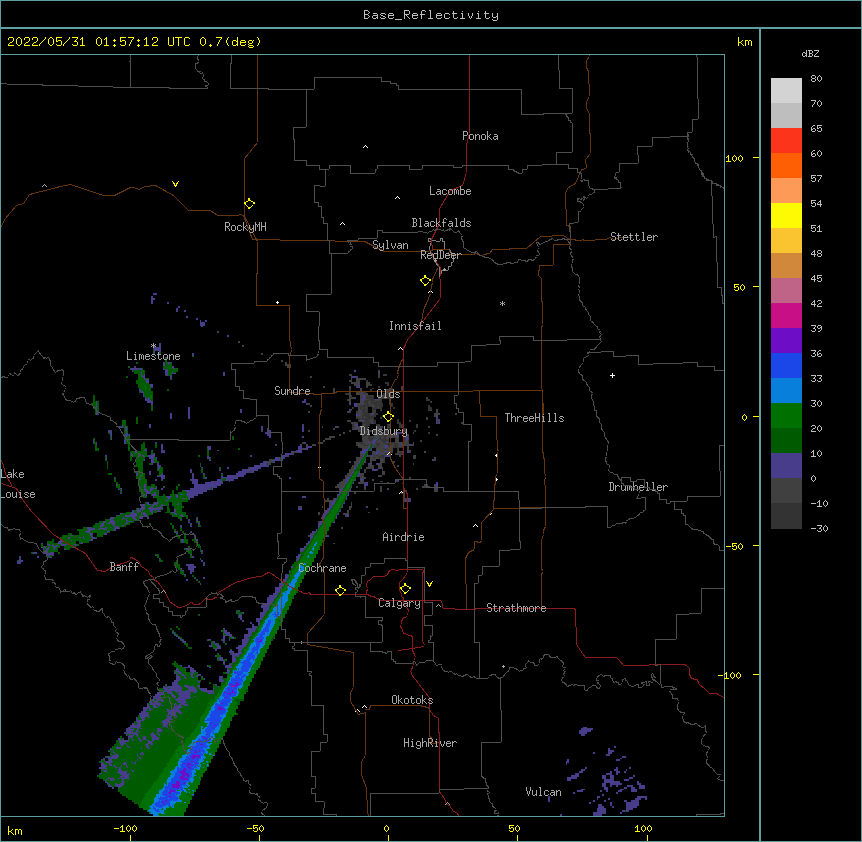Viewport: 862px width, 842px height.
Task: Click the Lake Louise label
Action: [18, 484]
